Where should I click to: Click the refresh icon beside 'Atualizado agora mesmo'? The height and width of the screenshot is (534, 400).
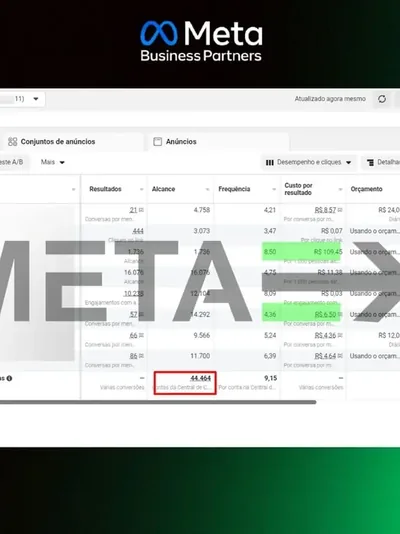382,99
